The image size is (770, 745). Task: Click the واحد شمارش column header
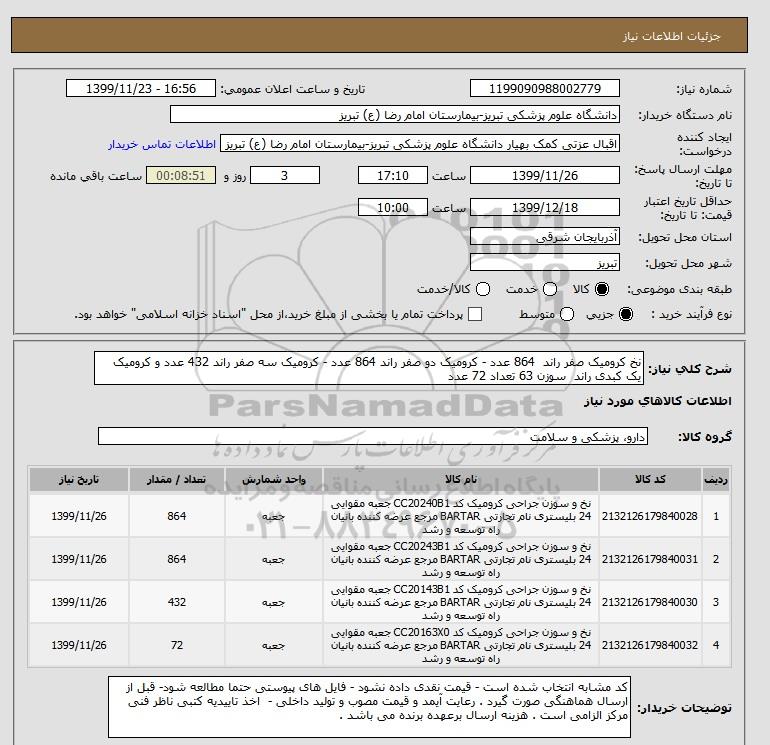coord(274,479)
